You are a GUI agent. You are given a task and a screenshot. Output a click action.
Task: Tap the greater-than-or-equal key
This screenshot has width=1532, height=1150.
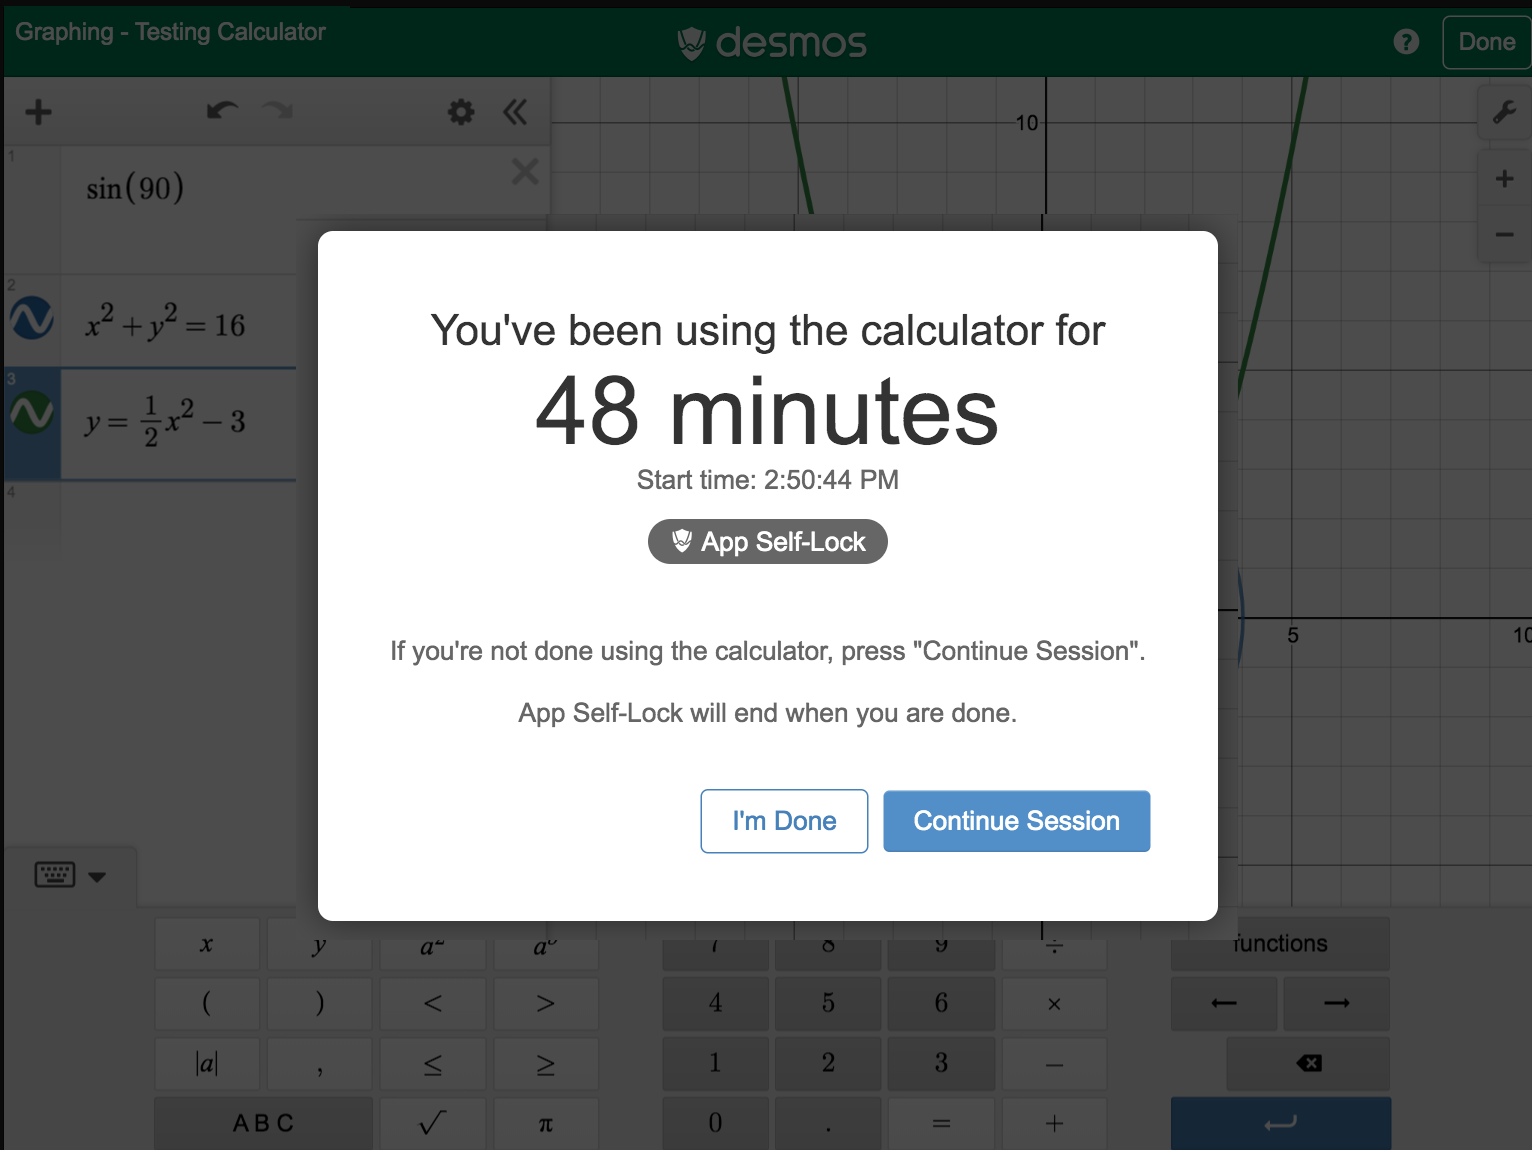pyautogui.click(x=545, y=1063)
